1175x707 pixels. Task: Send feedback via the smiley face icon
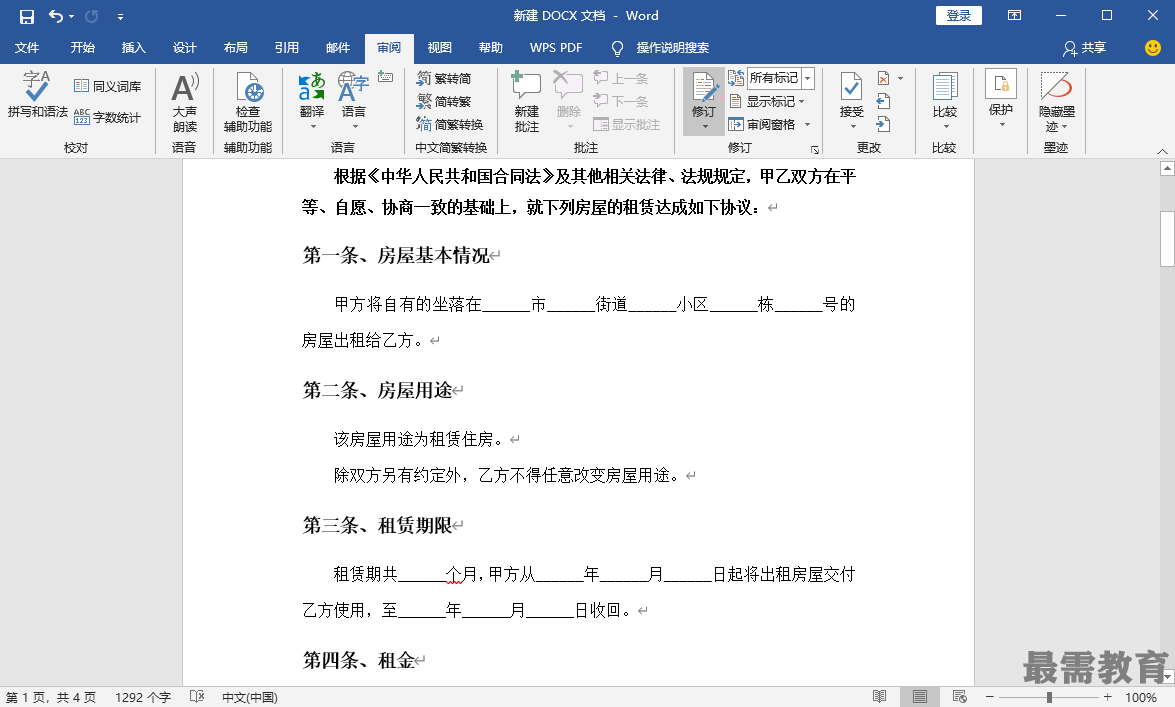pos(1153,48)
